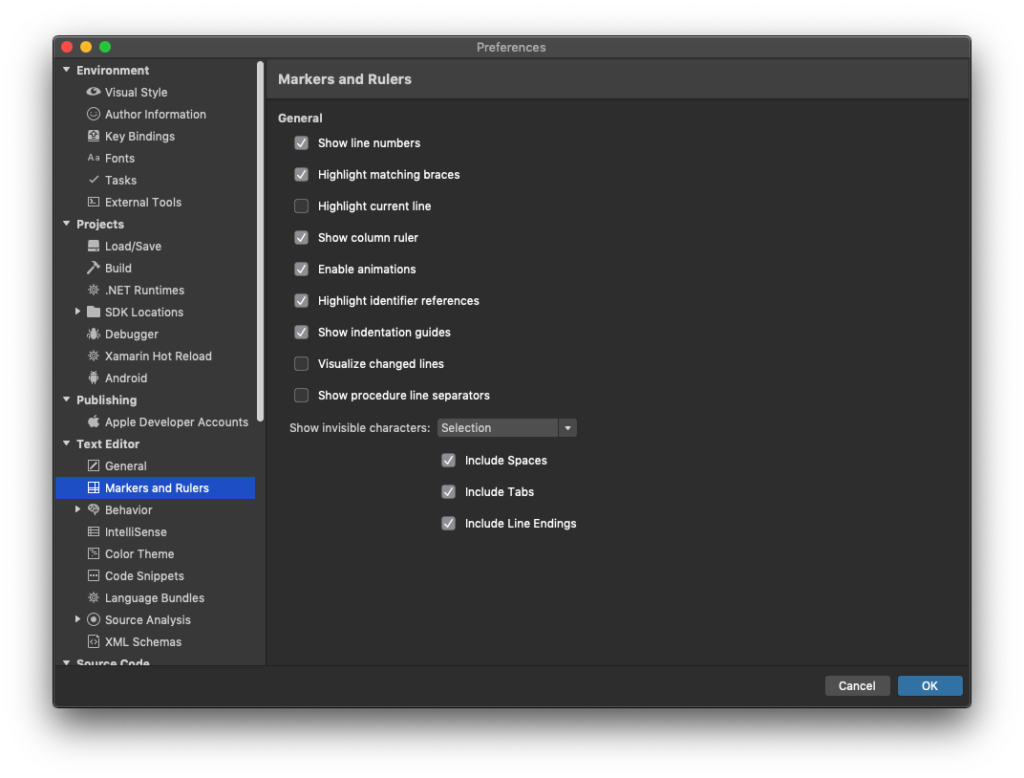Confirm preferences with OK
Screen dimensions: 1024x778
[x=929, y=685]
